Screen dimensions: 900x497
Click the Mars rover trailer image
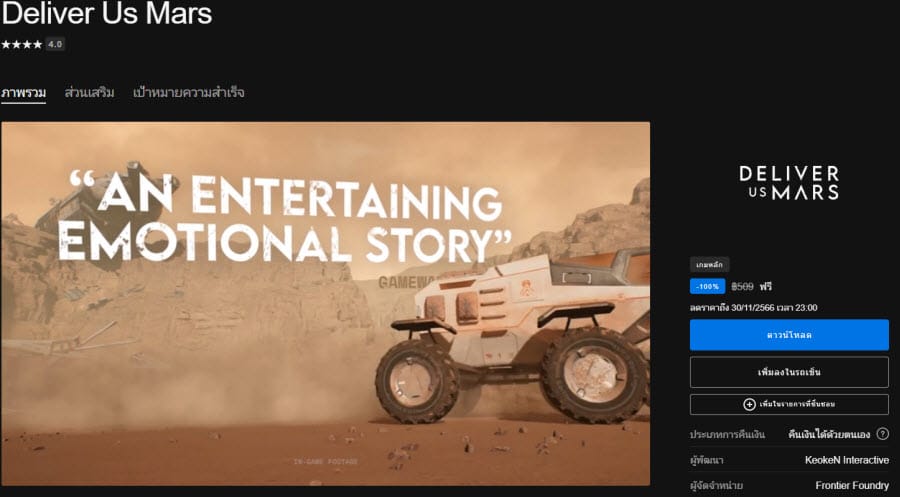325,304
